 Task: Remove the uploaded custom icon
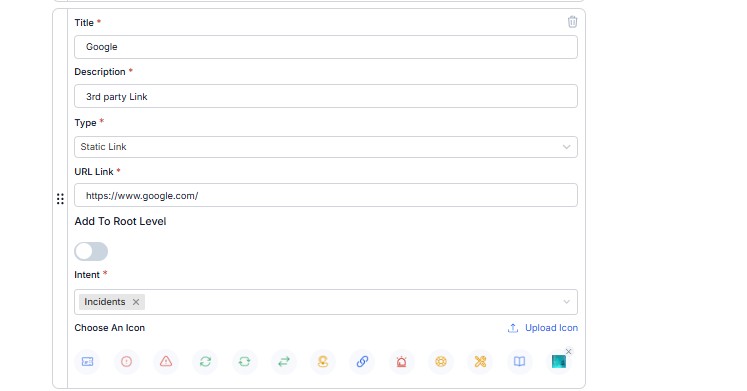coord(568,351)
